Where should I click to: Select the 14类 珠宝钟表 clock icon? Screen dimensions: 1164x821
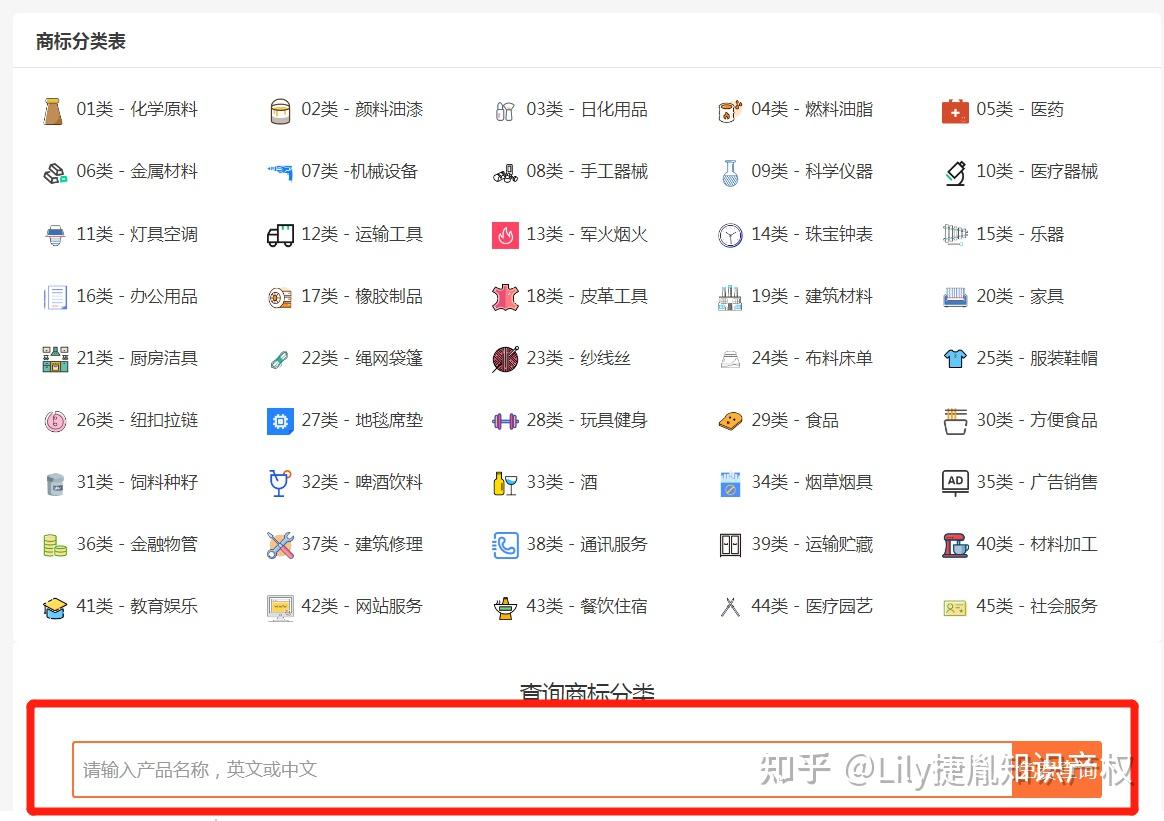click(729, 234)
